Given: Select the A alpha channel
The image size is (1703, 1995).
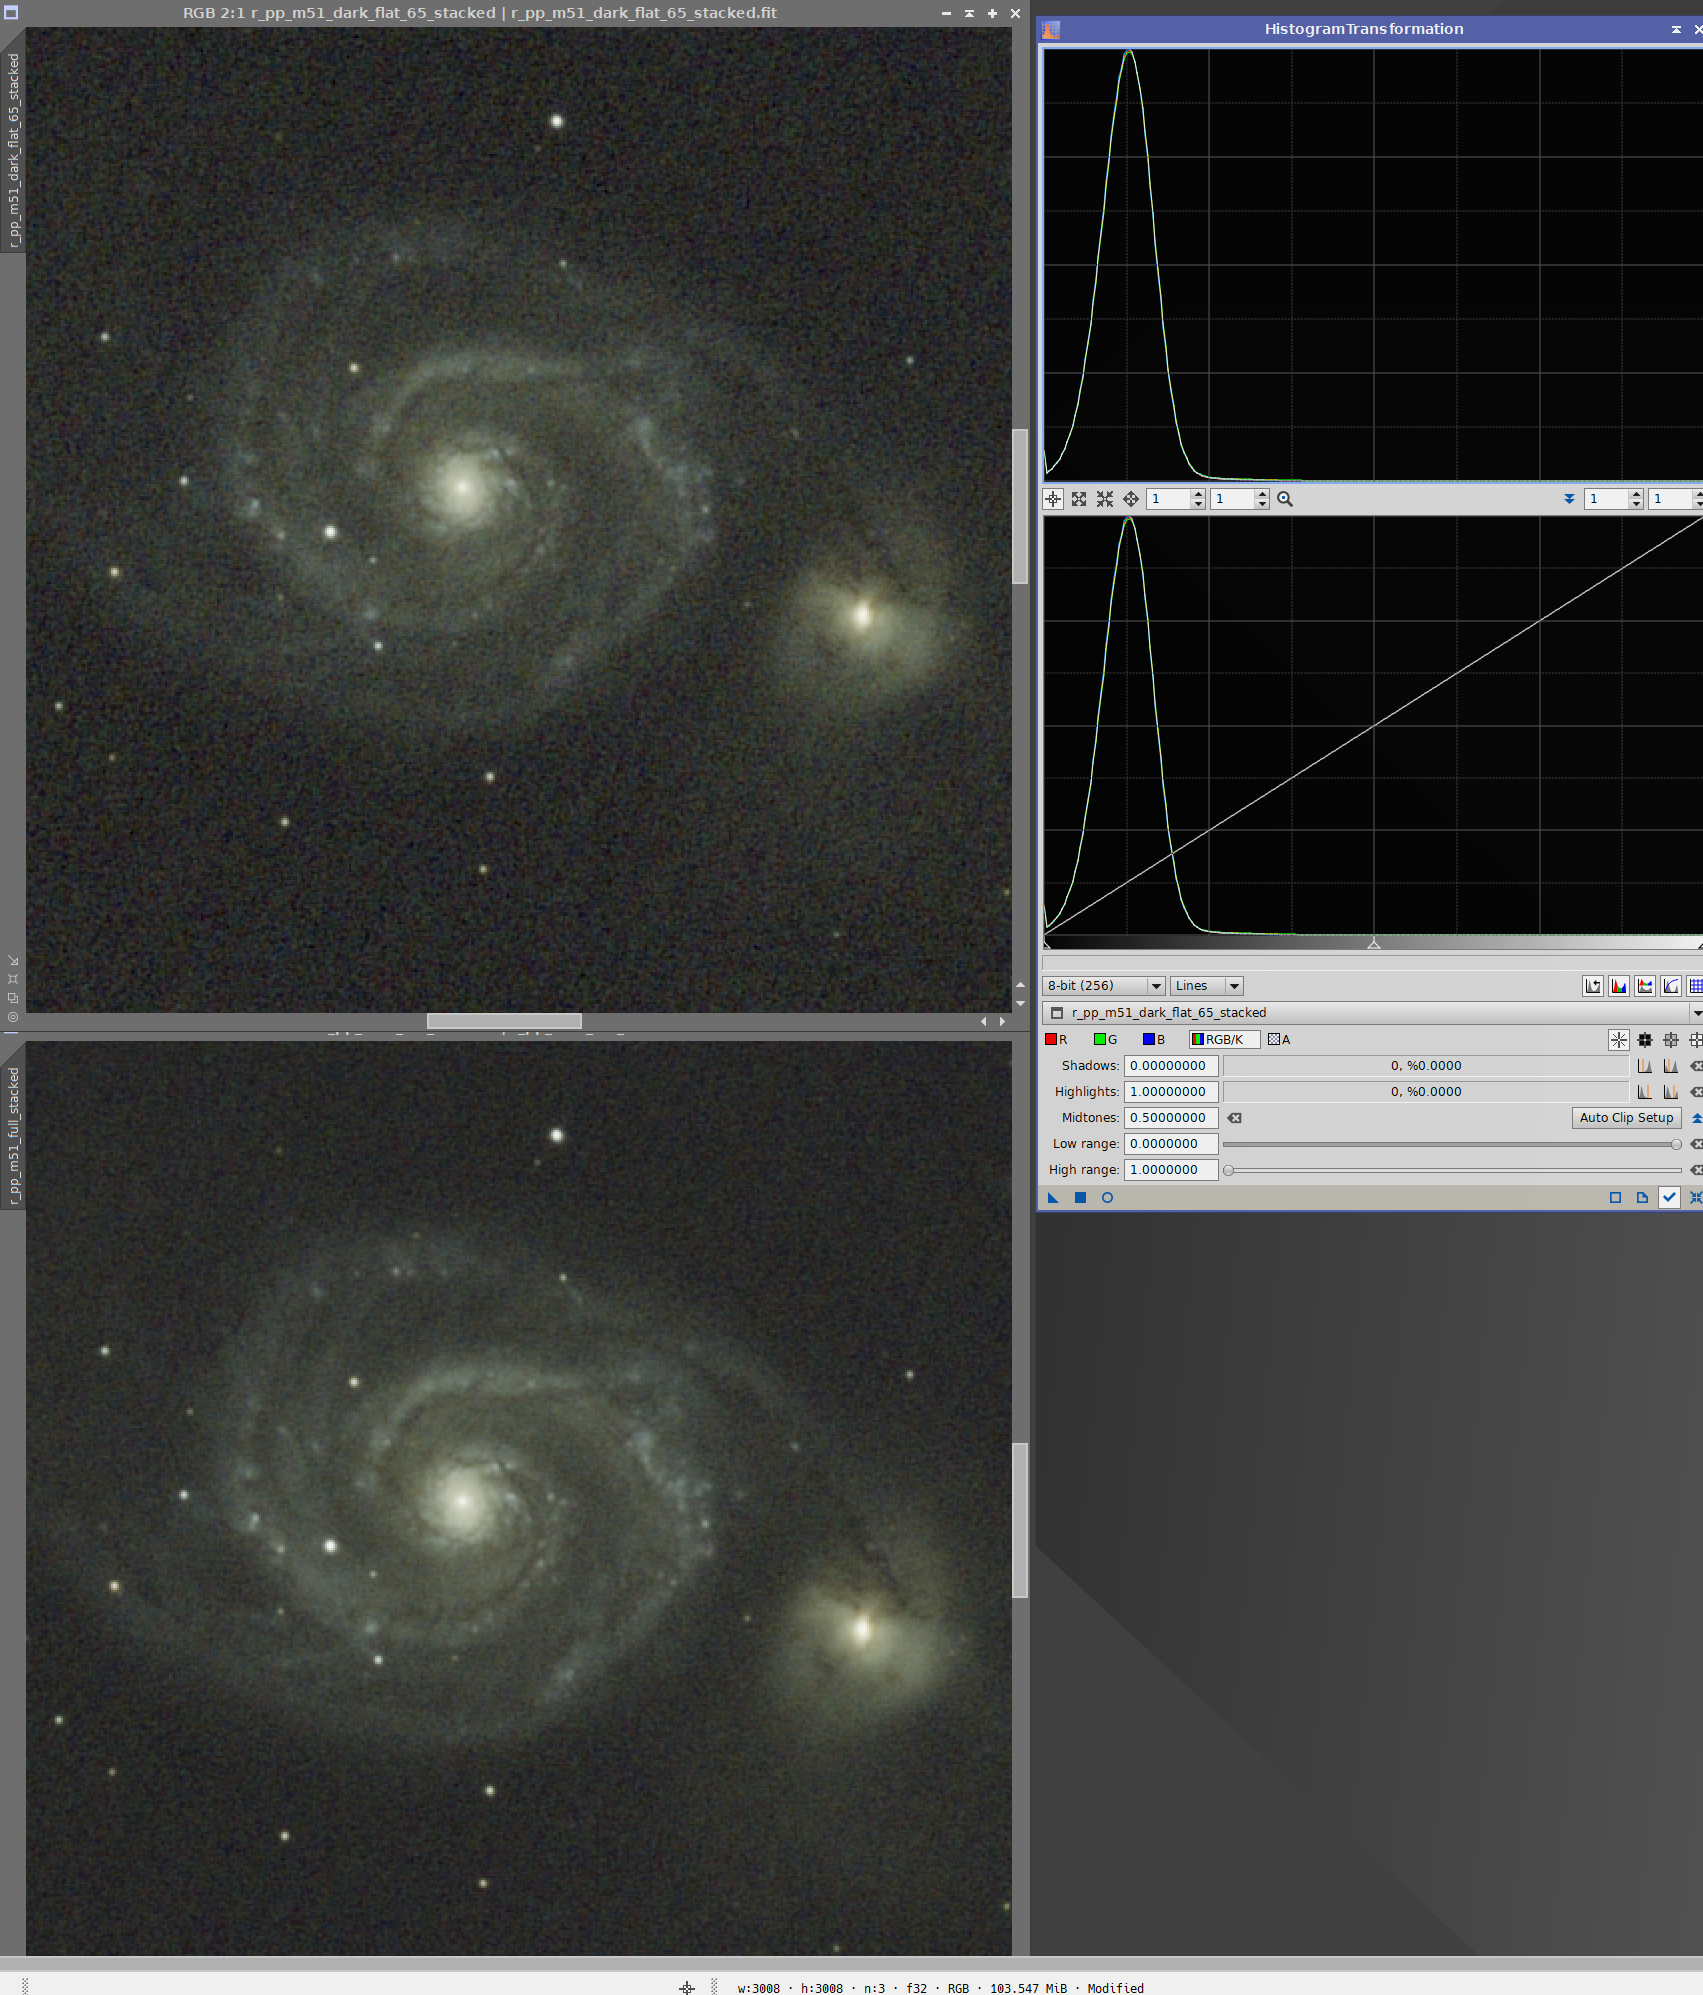Looking at the screenshot, I should pyautogui.click(x=1279, y=1040).
